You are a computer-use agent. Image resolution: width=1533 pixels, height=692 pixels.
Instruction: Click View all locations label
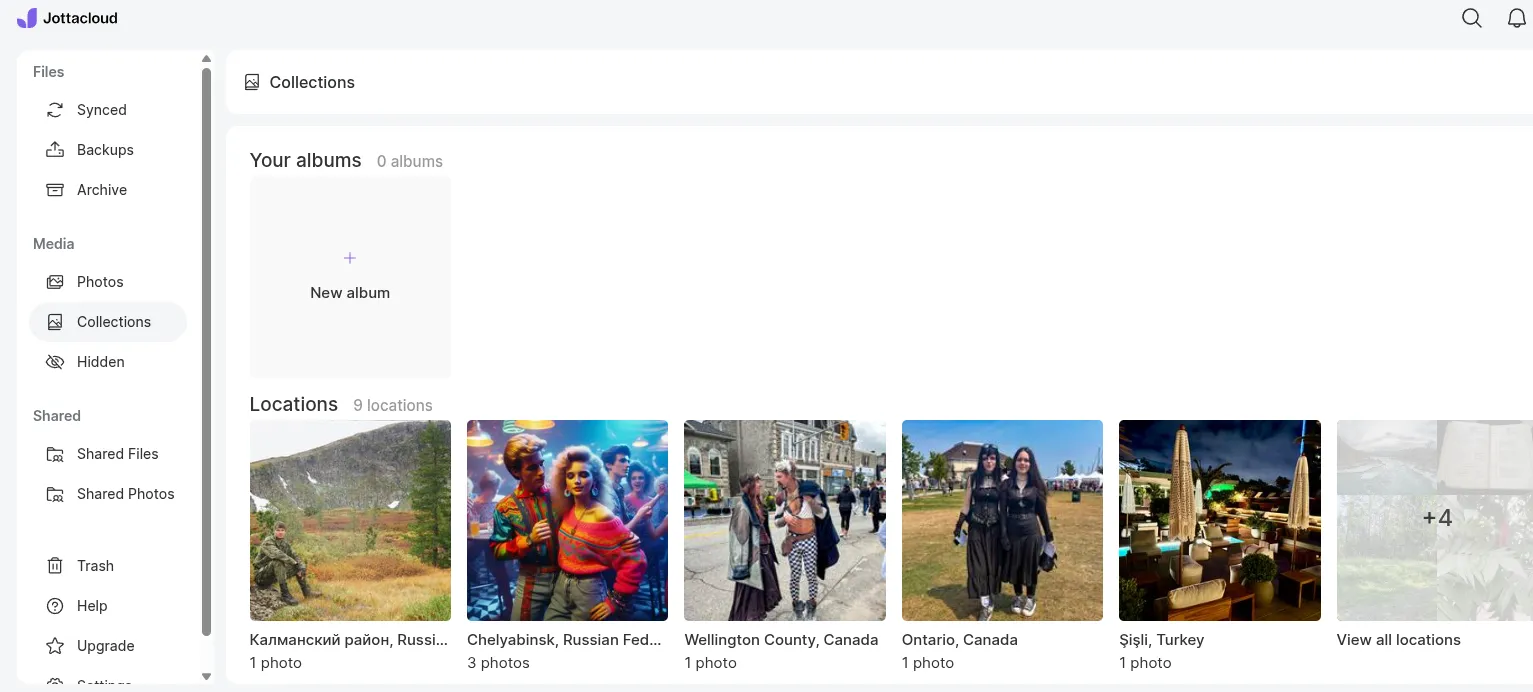point(1398,640)
